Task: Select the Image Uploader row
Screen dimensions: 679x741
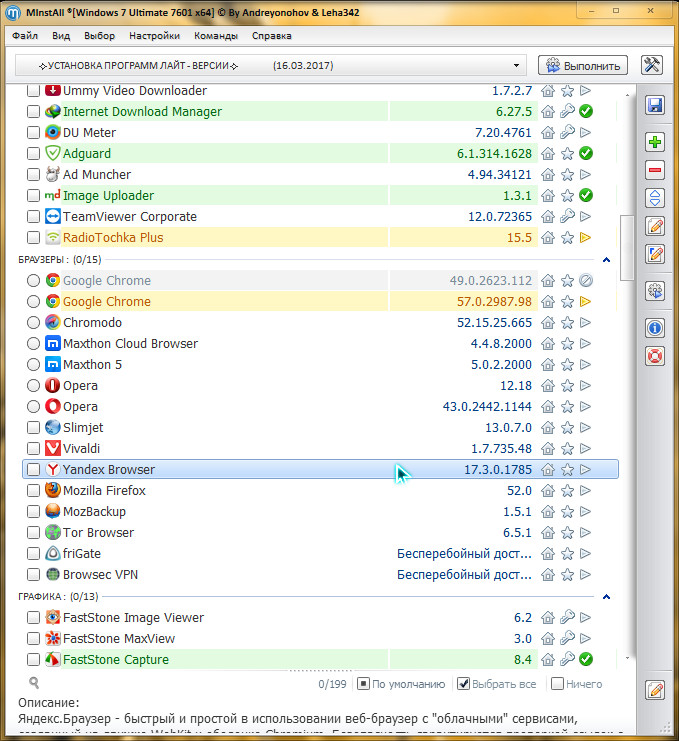Action: (x=320, y=195)
